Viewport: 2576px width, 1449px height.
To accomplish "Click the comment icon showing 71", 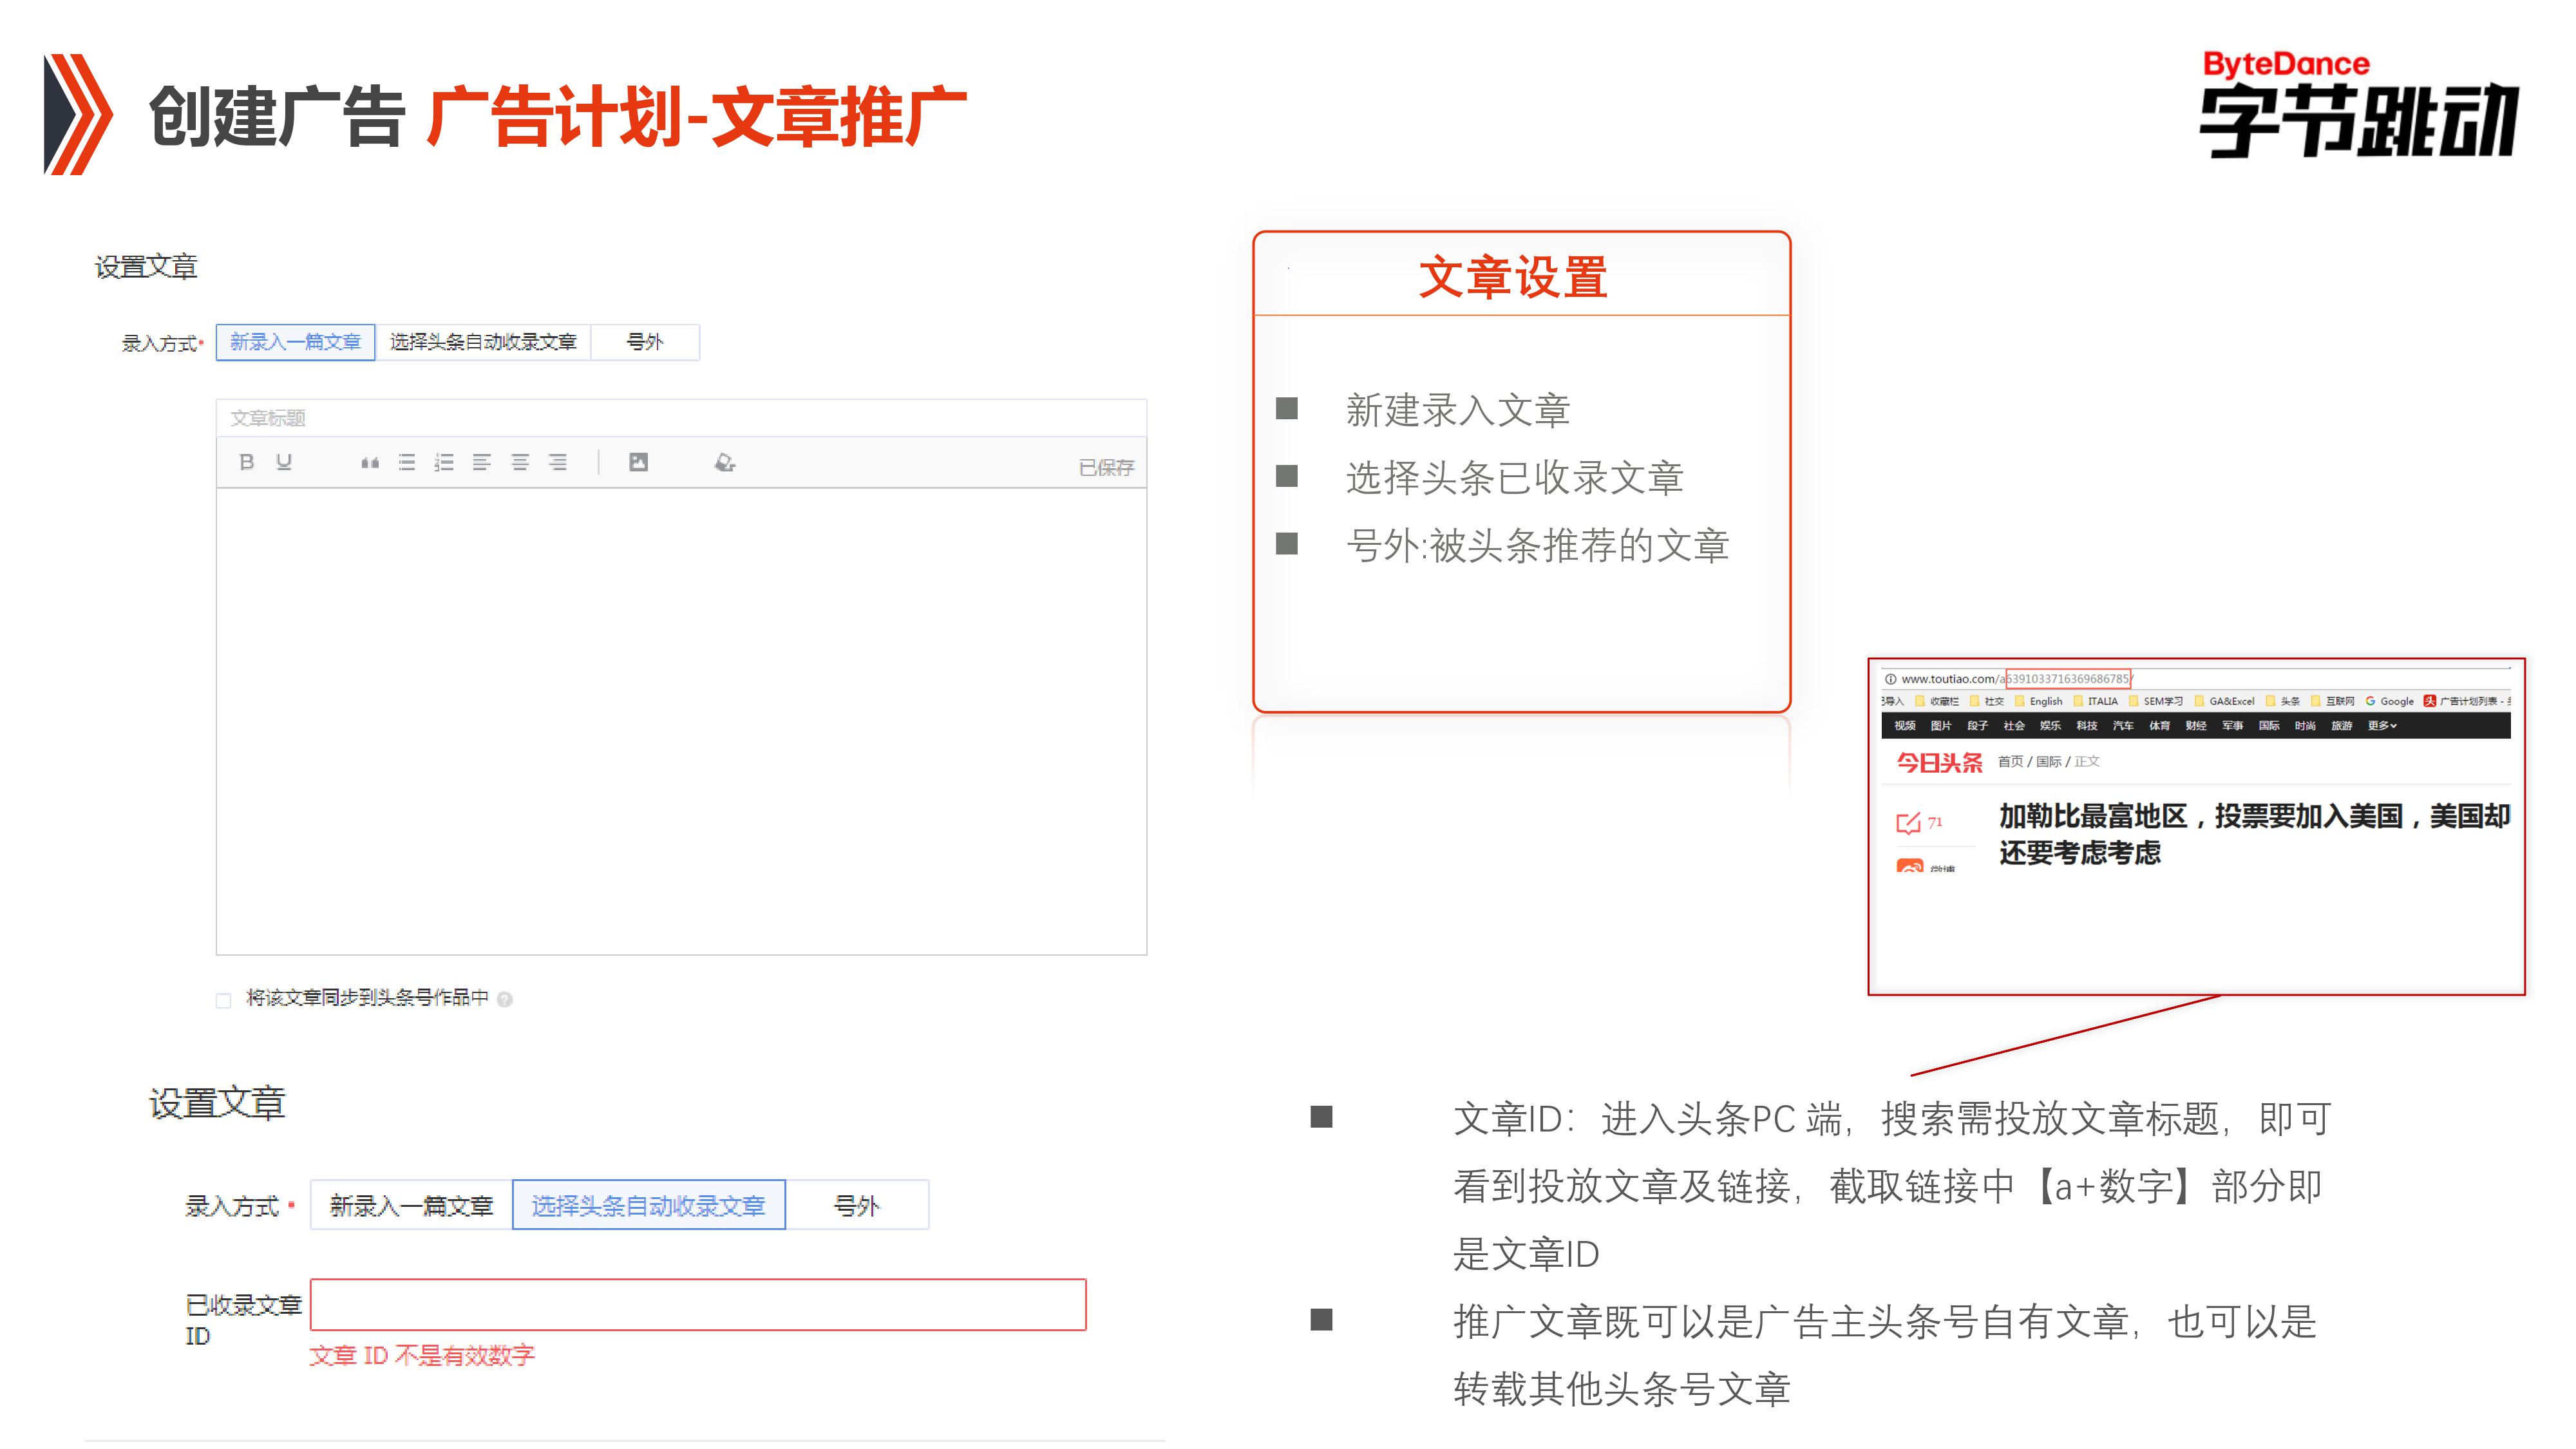I will [x=1908, y=823].
